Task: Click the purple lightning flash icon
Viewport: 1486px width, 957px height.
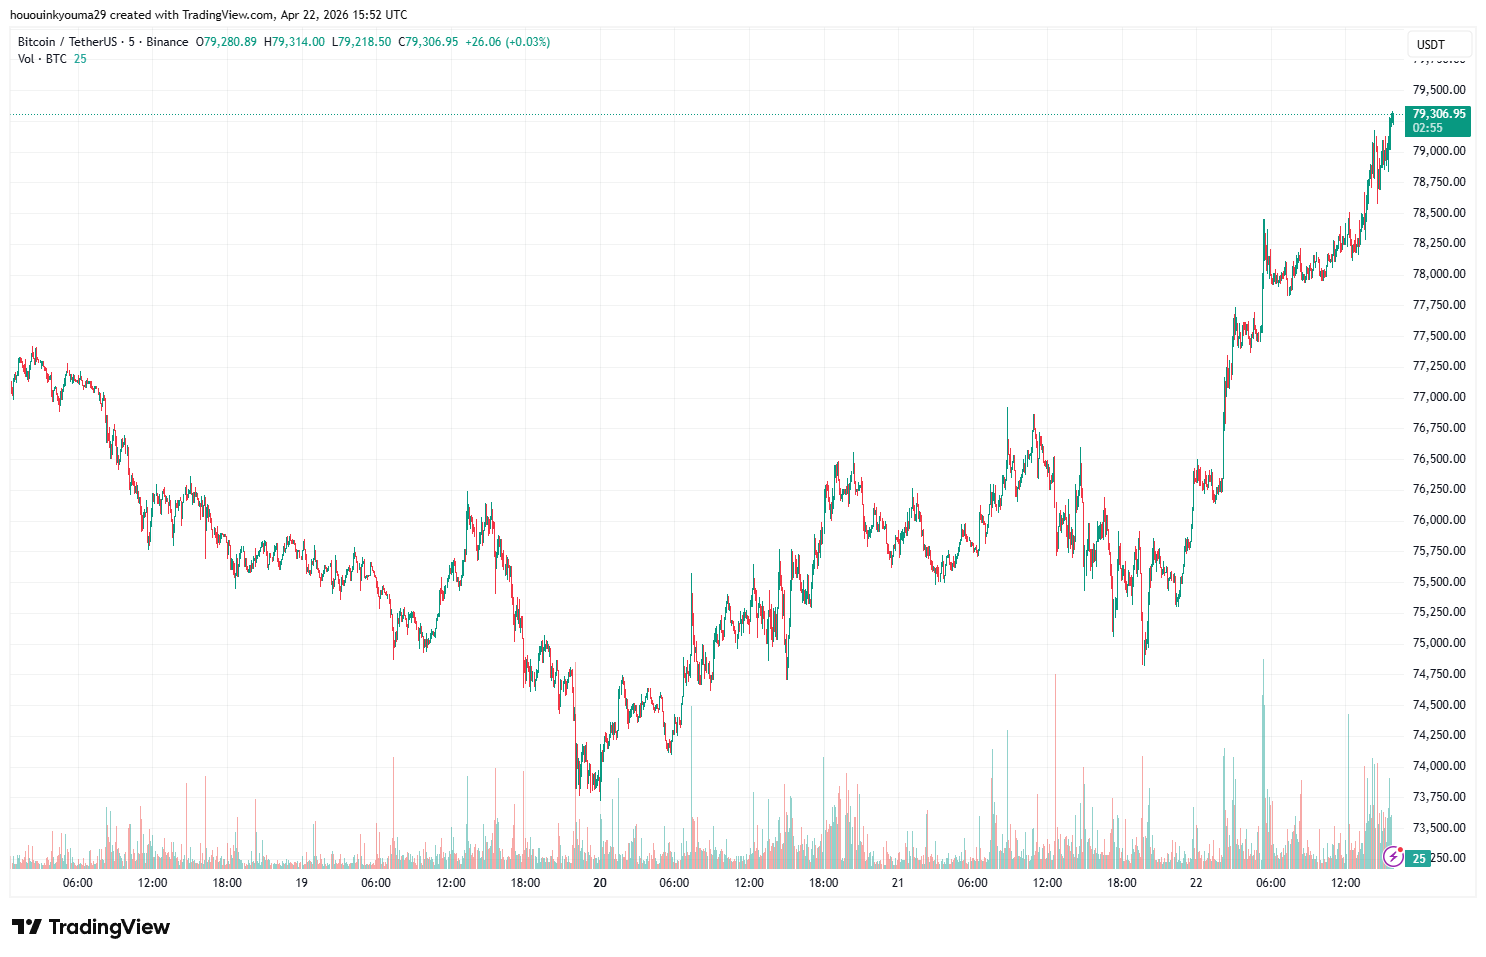Action: [x=1394, y=855]
